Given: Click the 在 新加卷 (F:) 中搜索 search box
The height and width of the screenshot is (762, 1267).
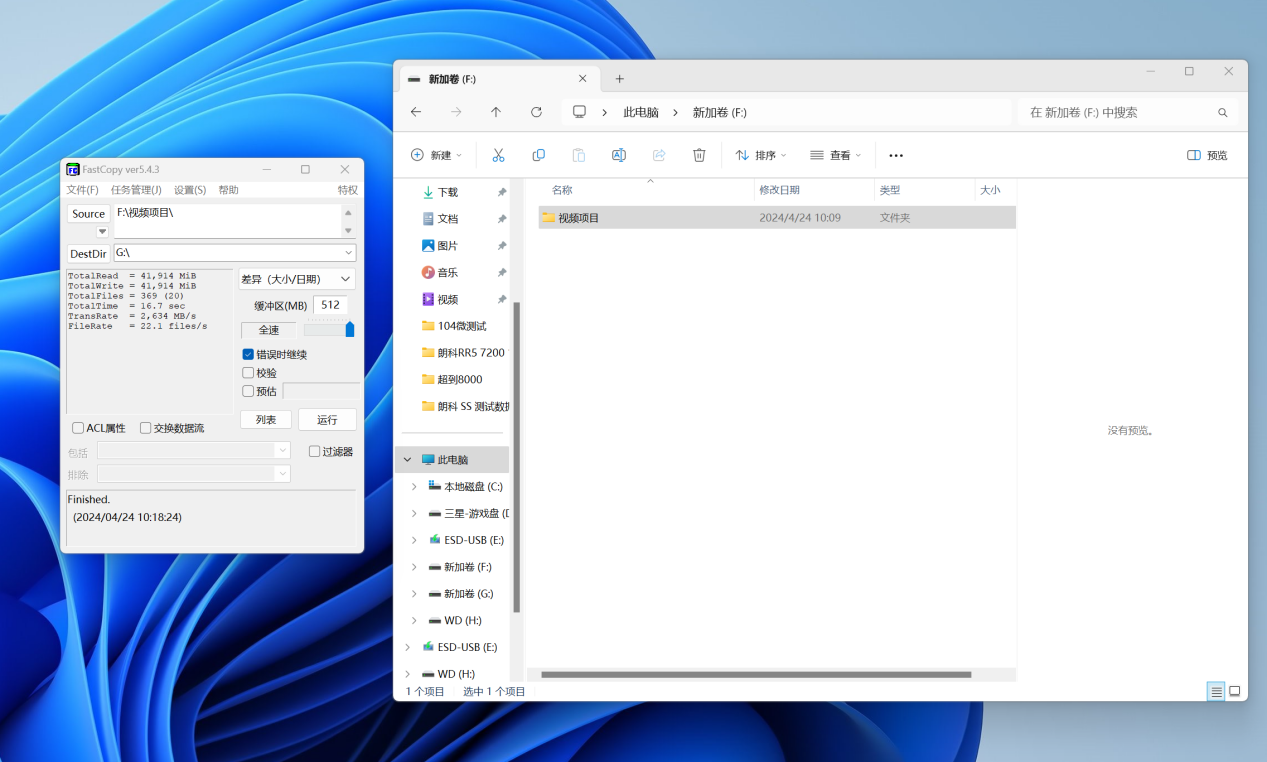Looking at the screenshot, I should pyautogui.click(x=1120, y=112).
